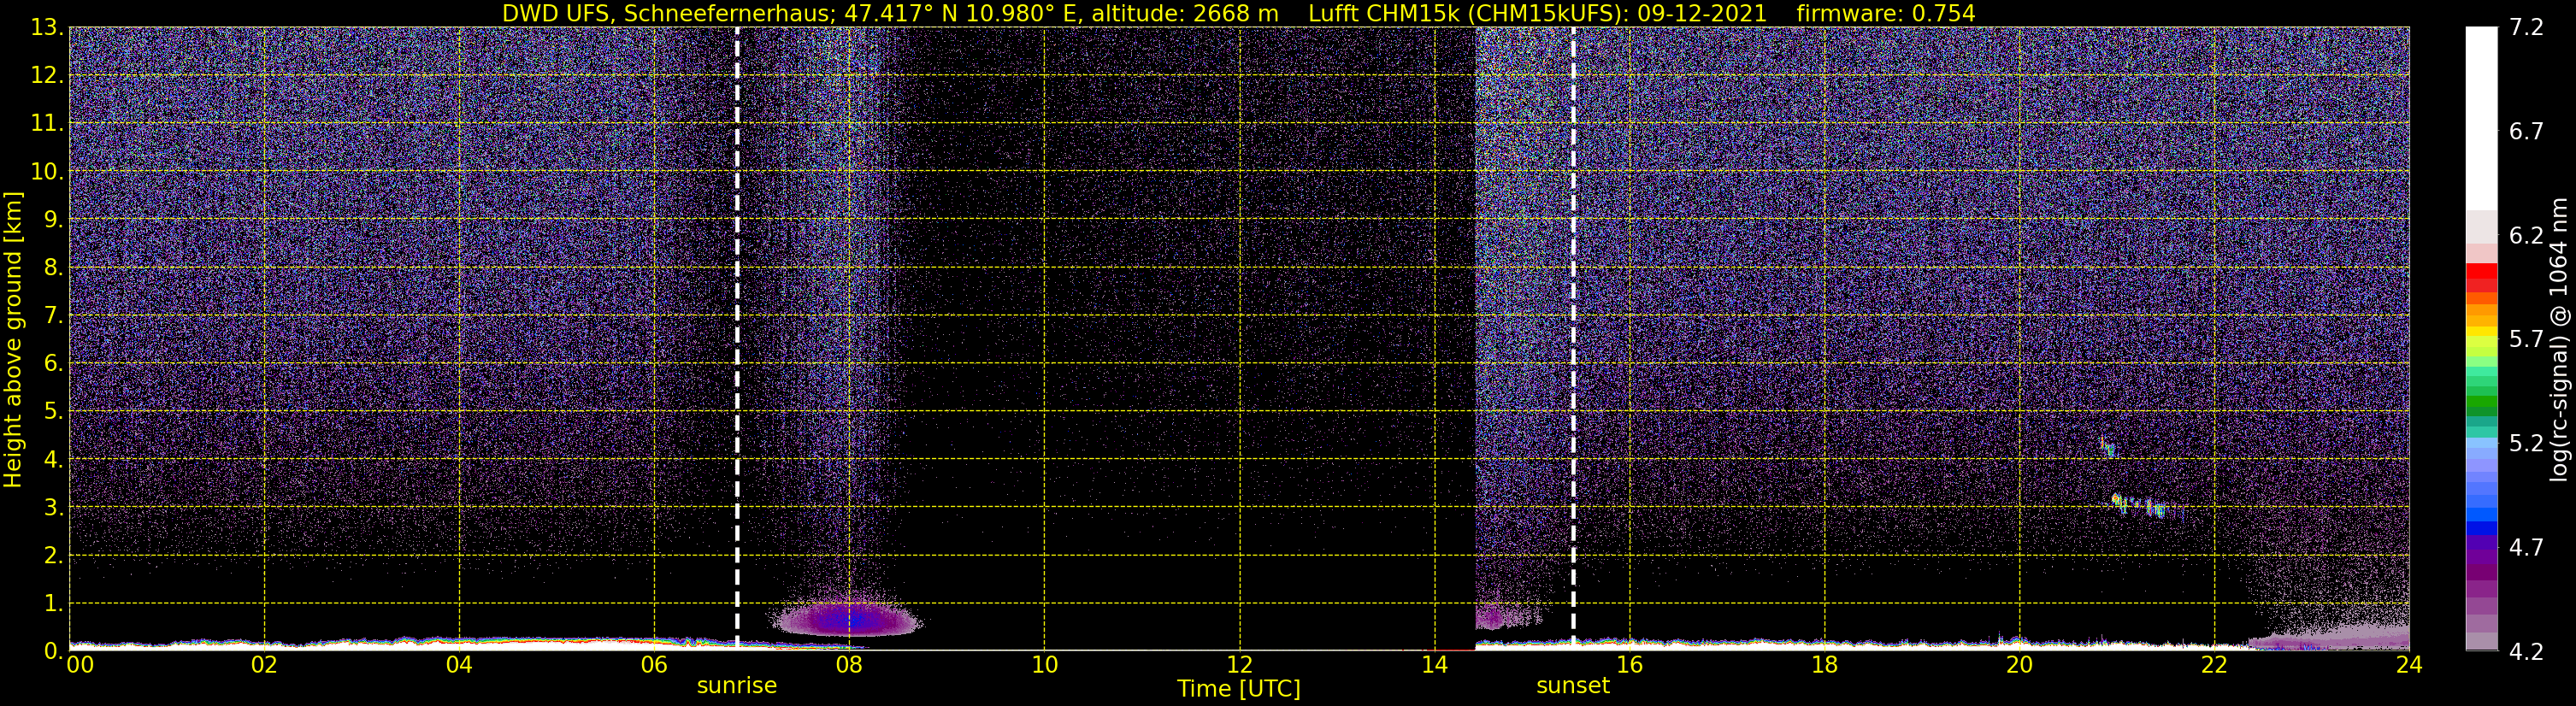Click the colorbar tick label "6.2"

click(2526, 235)
